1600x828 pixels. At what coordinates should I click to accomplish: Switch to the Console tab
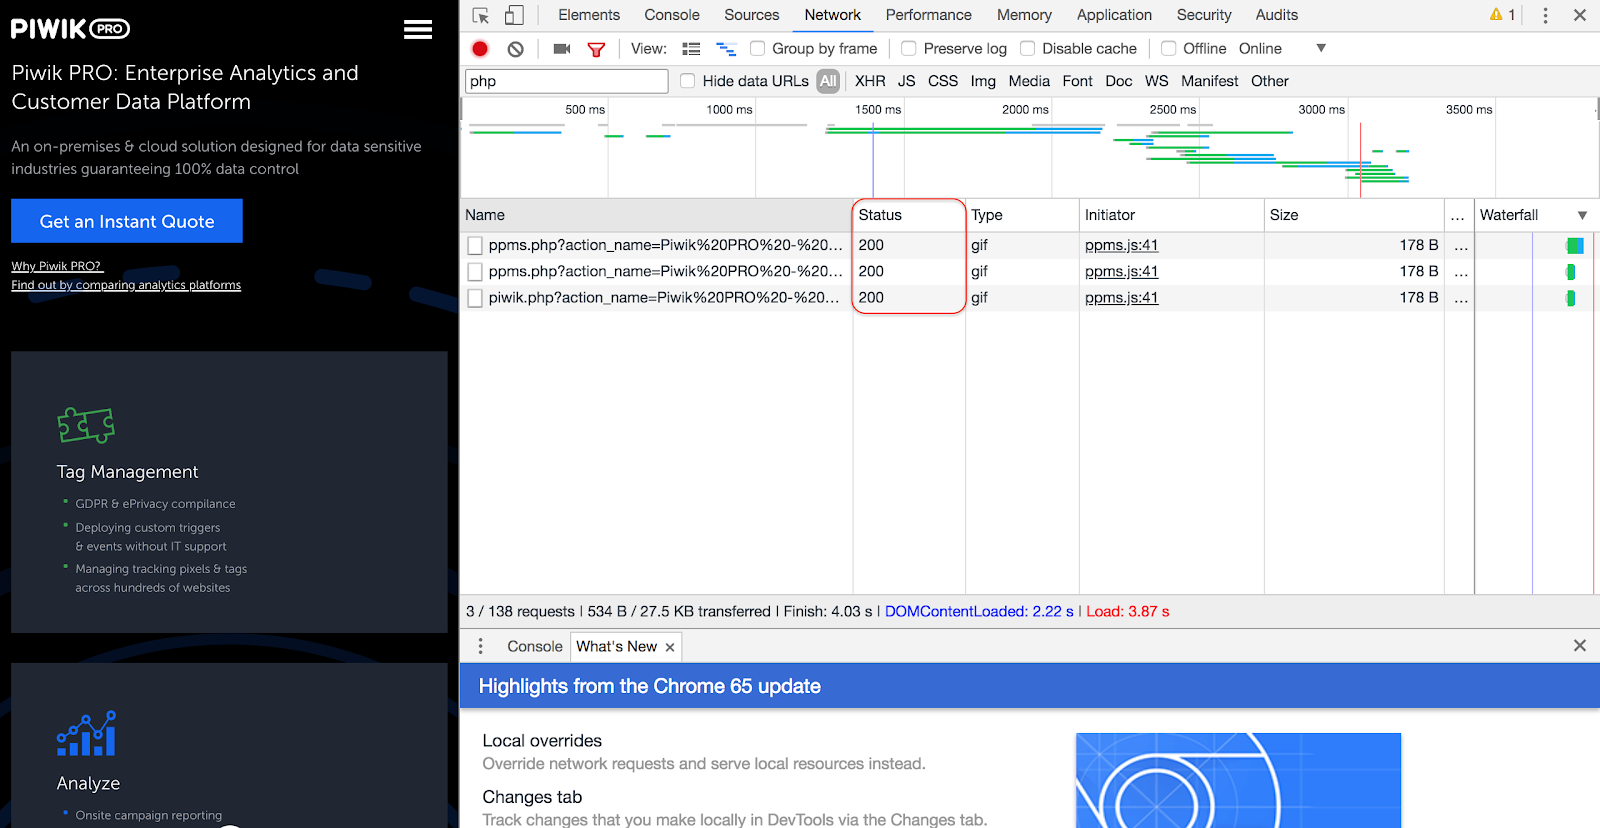click(x=672, y=15)
